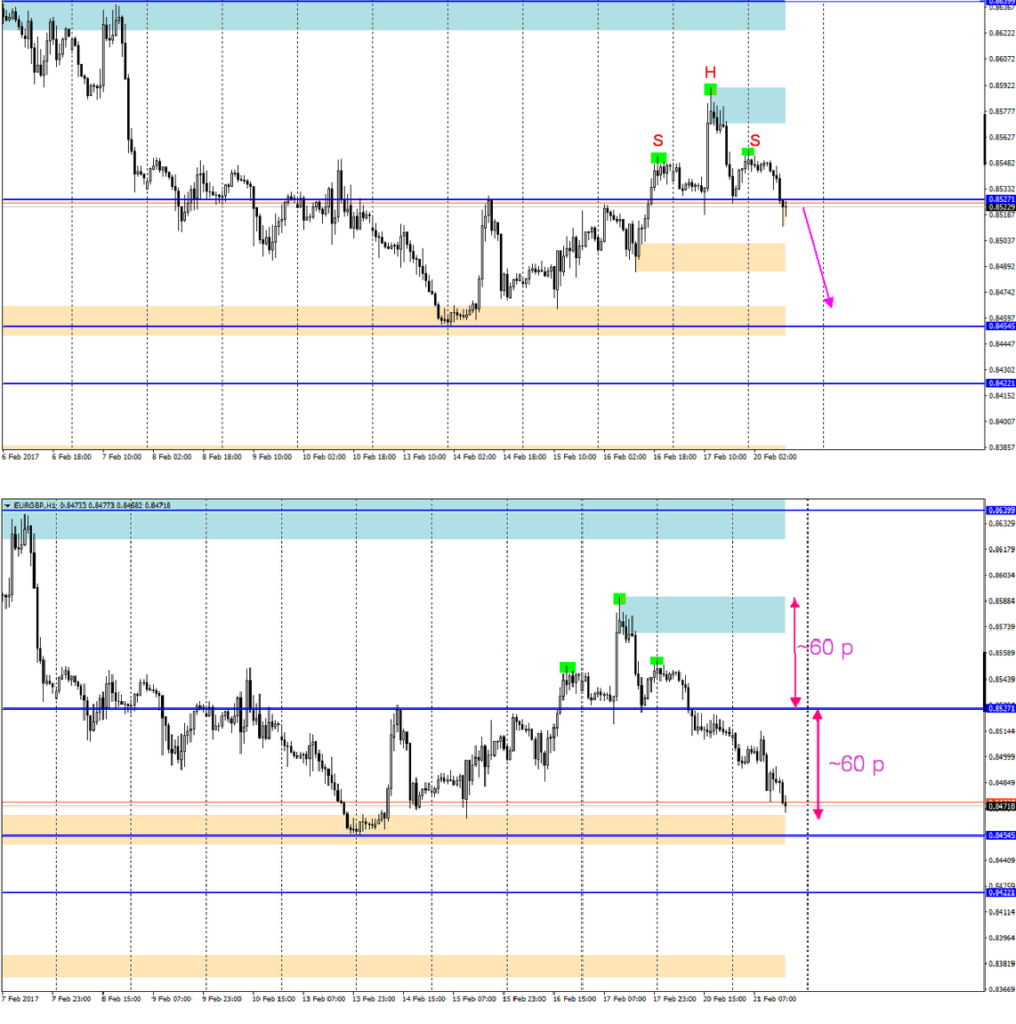Click the 0.86222 price axis label

click(x=1002, y=33)
